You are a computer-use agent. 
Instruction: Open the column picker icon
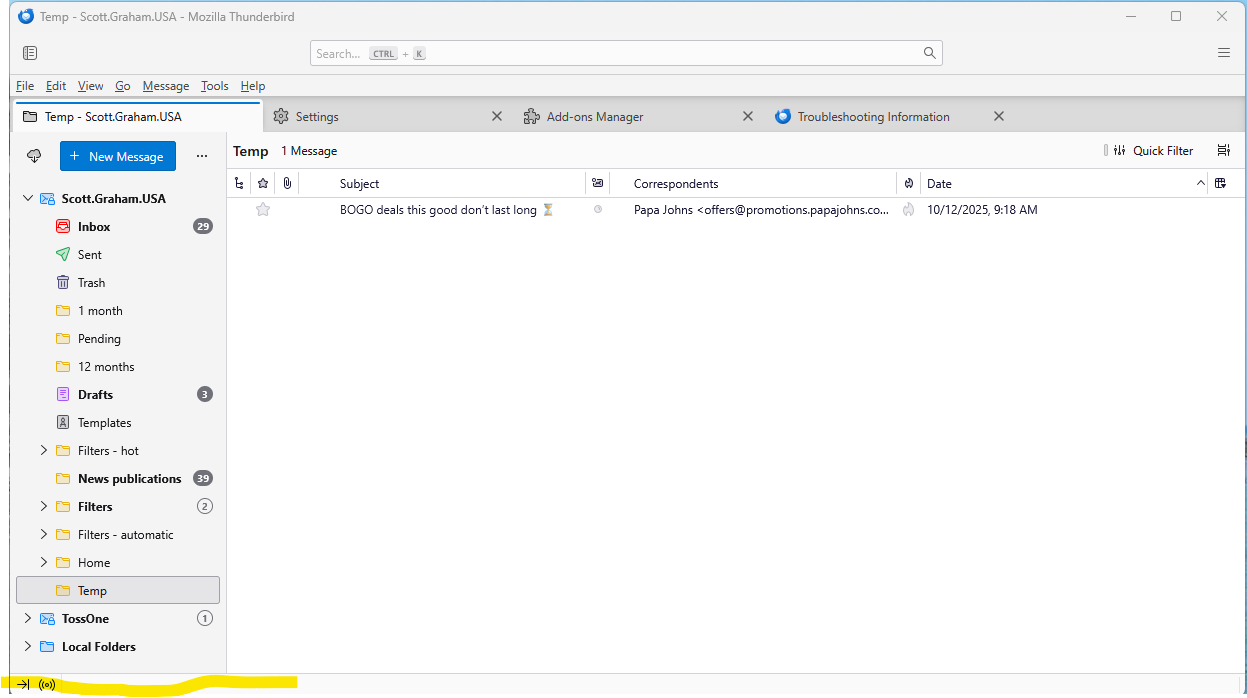(1220, 183)
